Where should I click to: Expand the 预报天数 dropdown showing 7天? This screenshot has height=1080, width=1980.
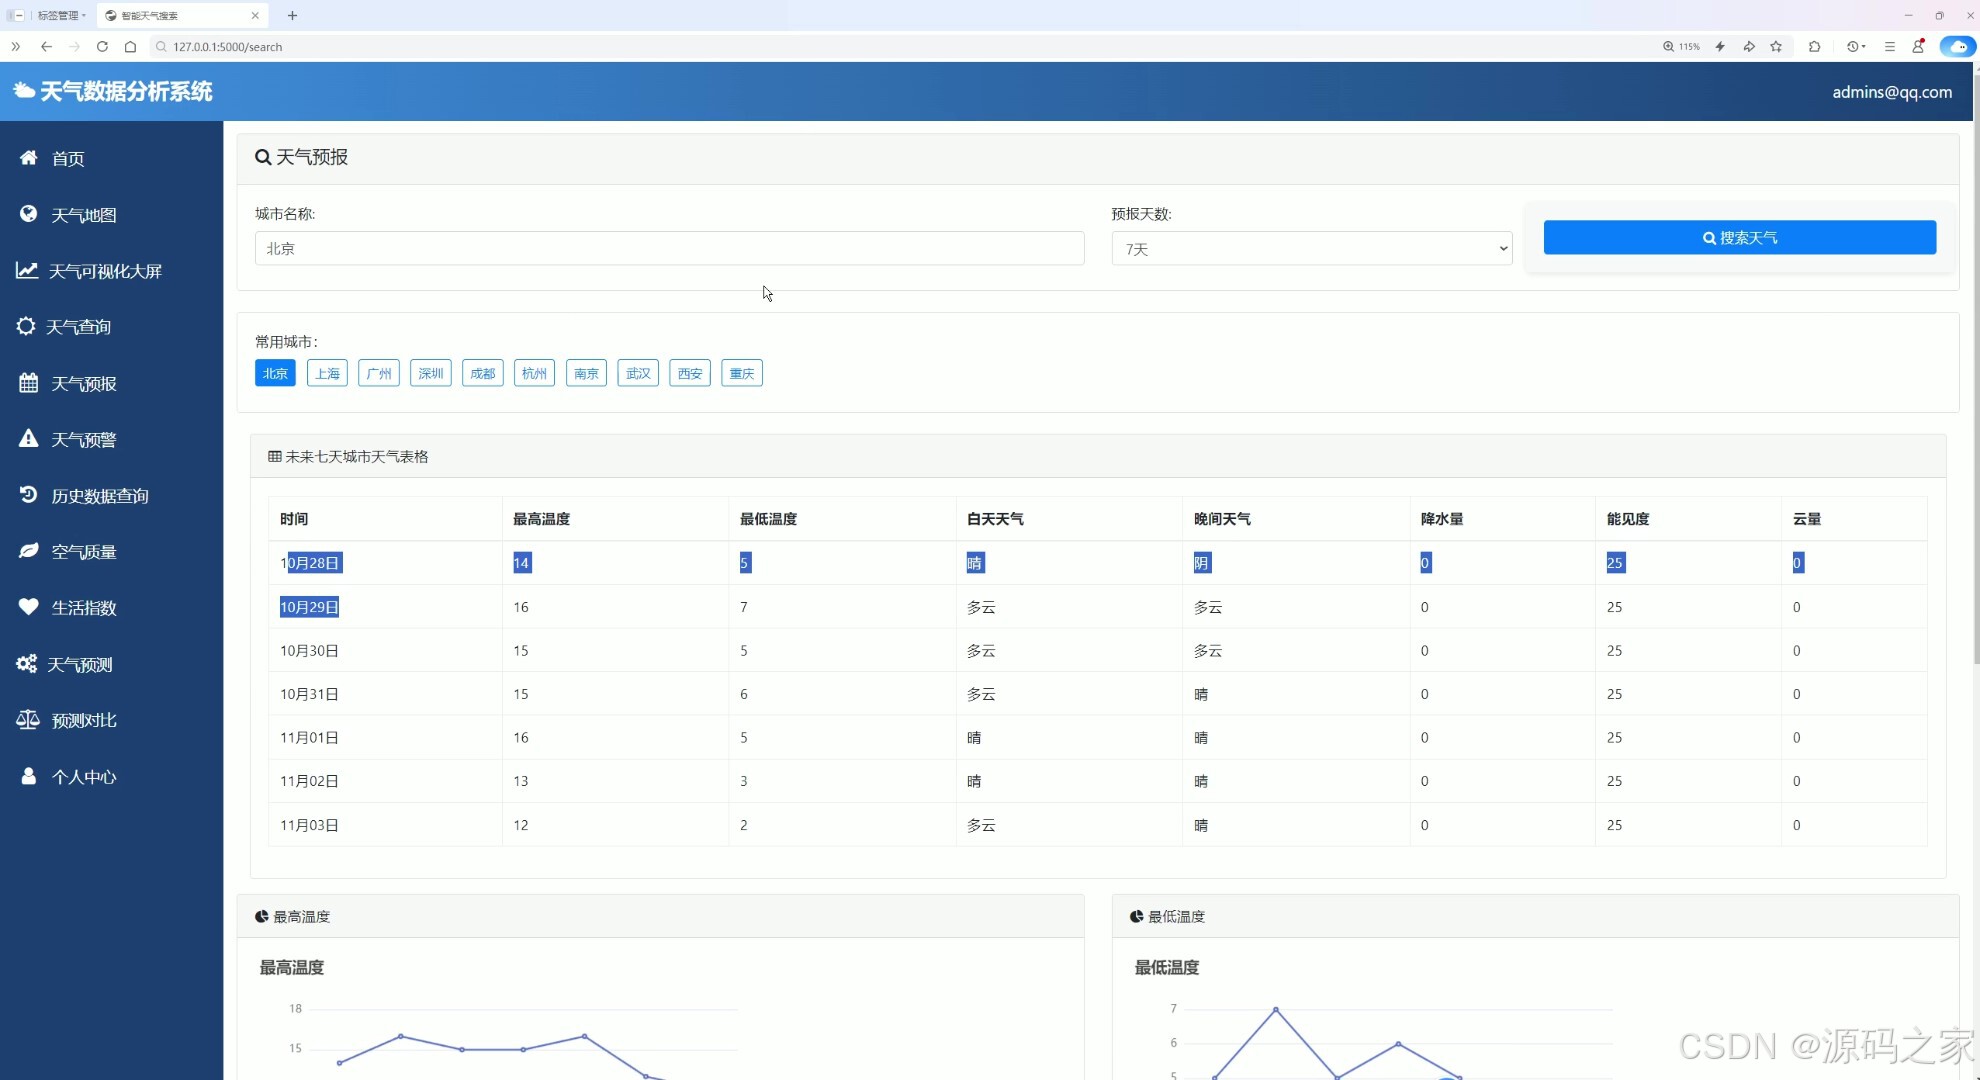(x=1311, y=249)
